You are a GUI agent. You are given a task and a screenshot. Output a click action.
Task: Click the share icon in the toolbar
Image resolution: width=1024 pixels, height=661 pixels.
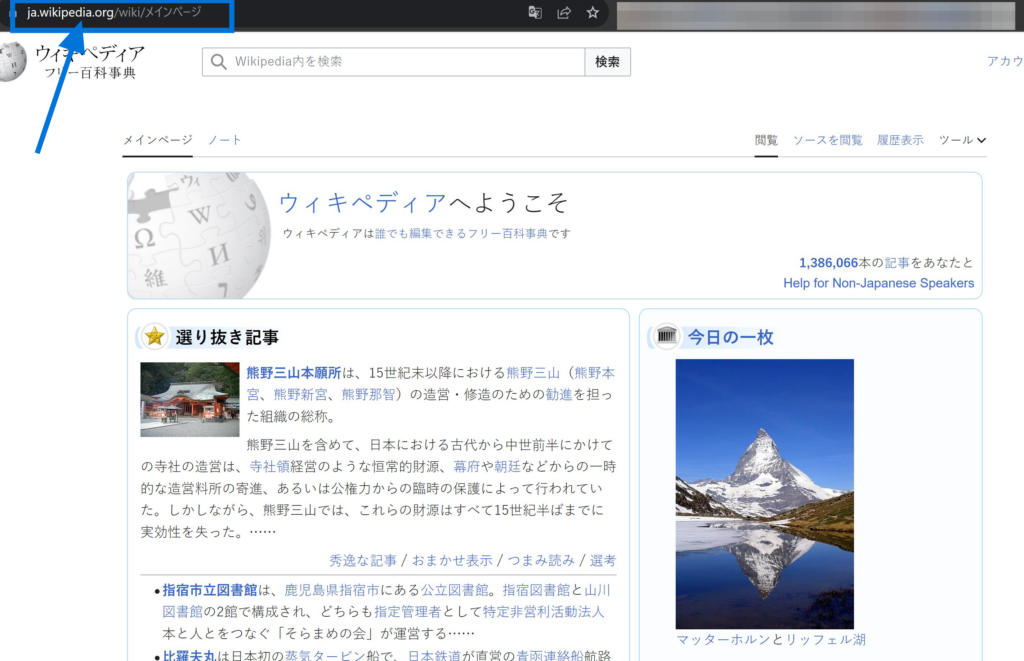[564, 13]
